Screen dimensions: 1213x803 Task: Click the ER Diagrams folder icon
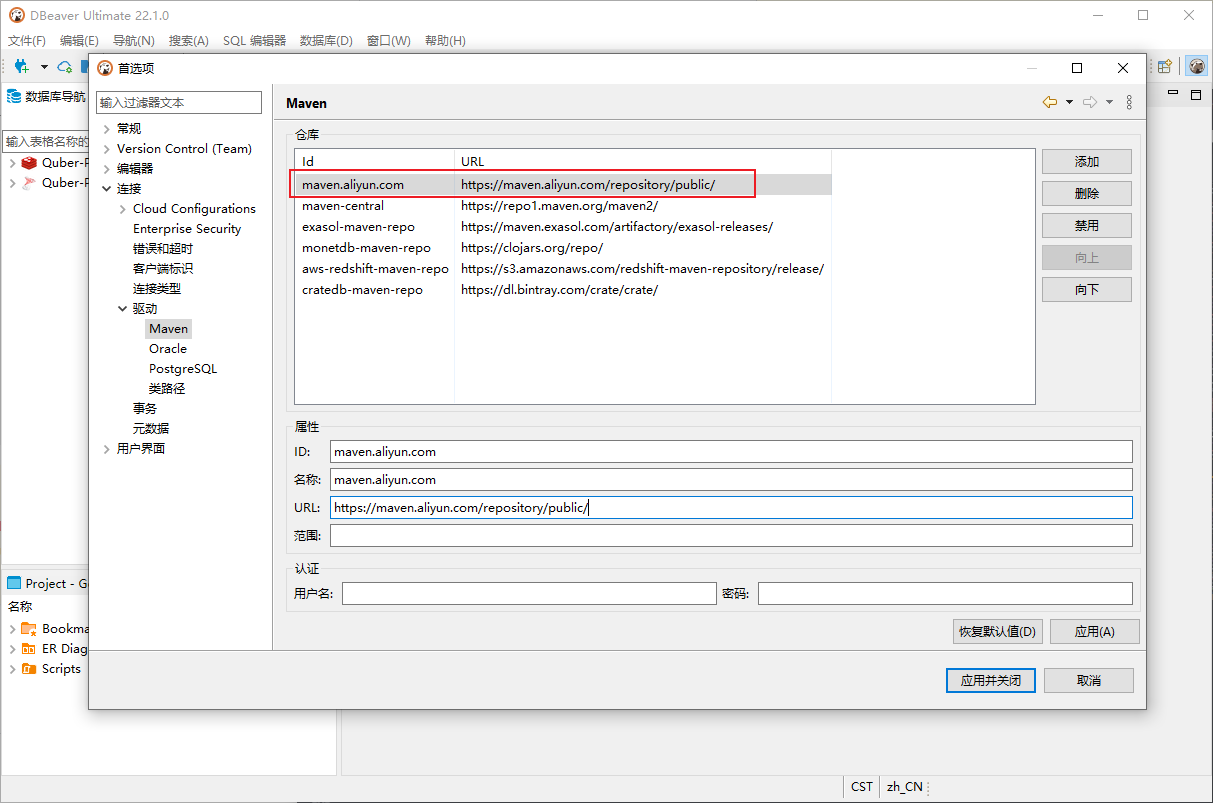coord(29,649)
